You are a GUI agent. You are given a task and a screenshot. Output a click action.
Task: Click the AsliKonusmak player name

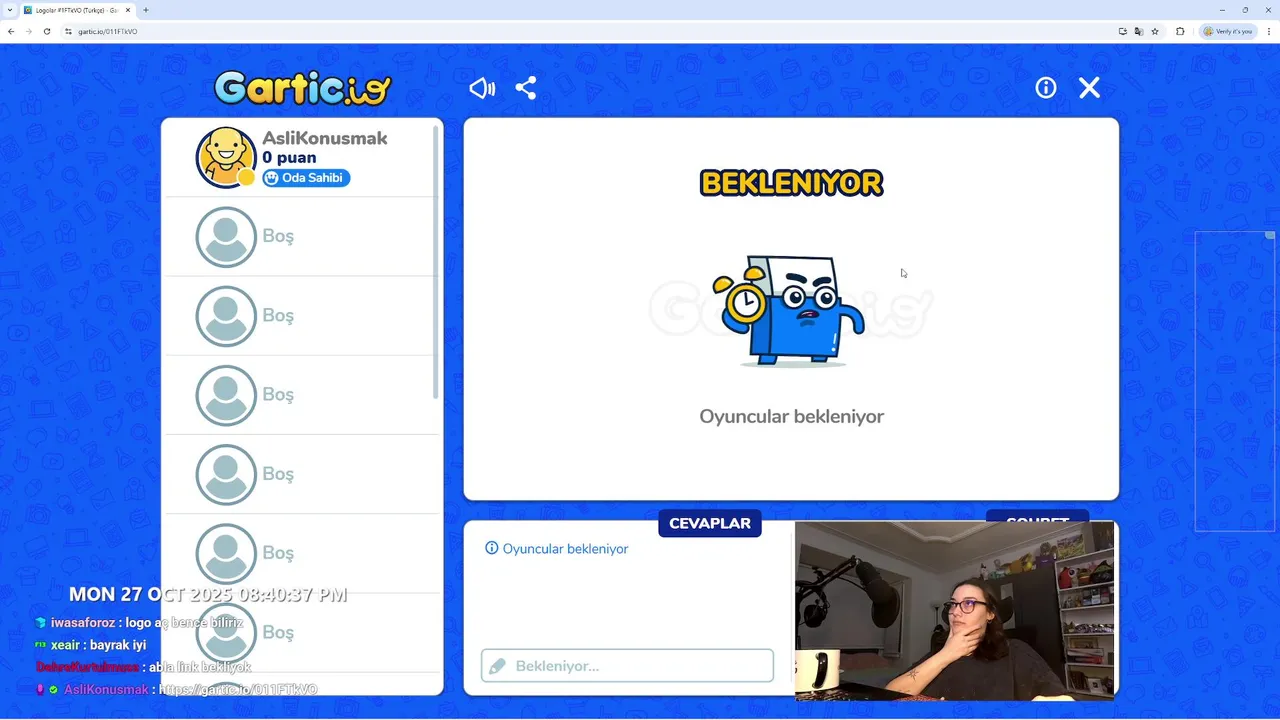tap(325, 138)
